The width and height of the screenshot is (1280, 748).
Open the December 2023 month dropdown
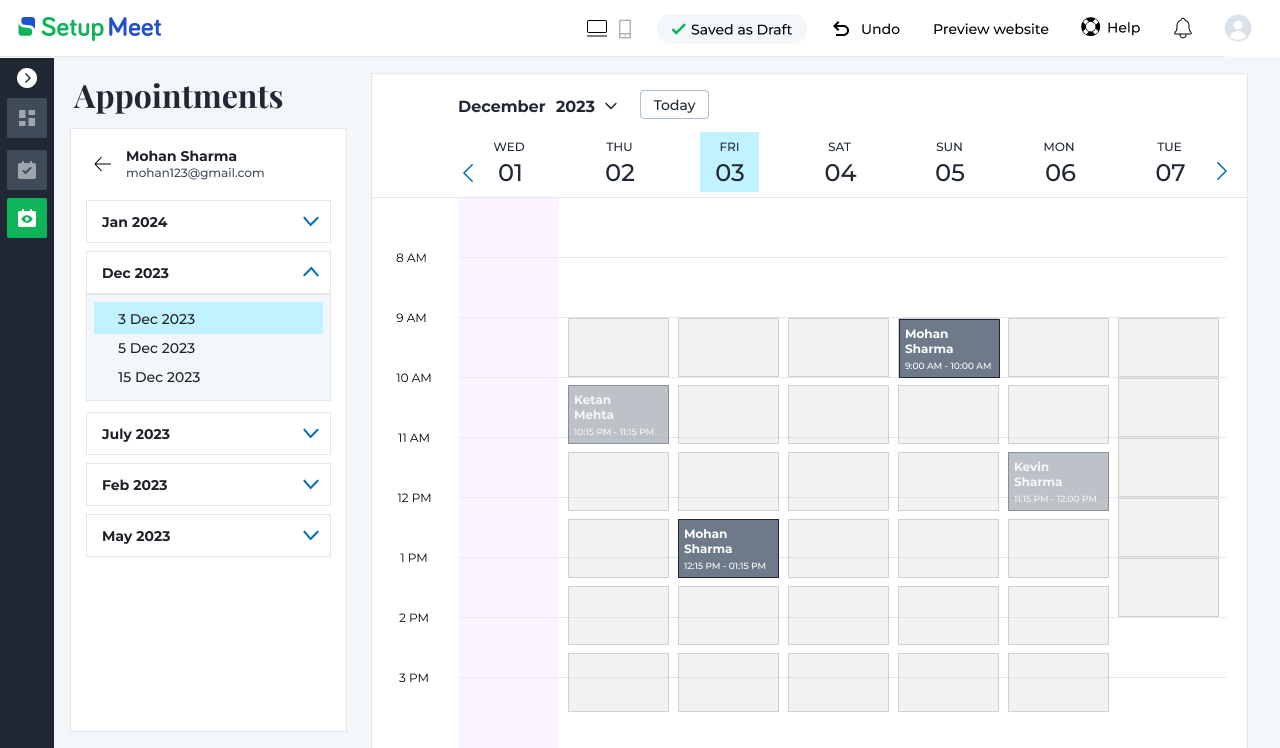(x=611, y=106)
